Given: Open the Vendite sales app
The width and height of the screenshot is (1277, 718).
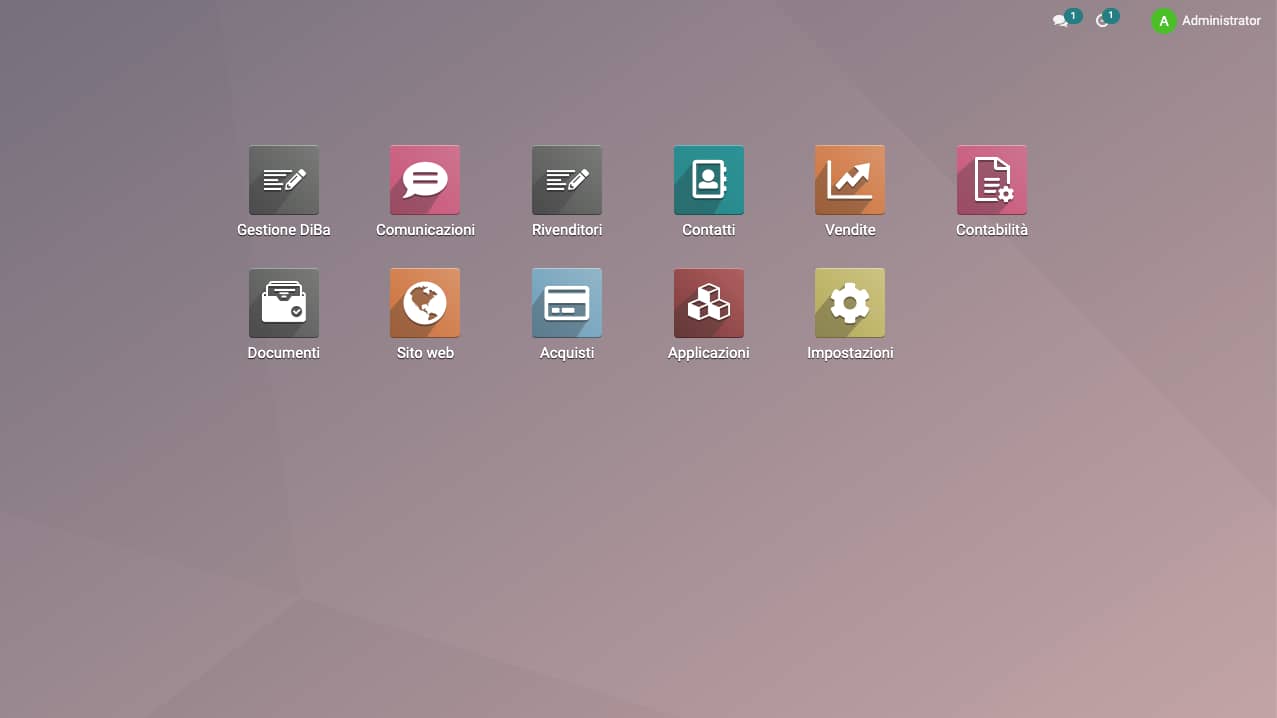Looking at the screenshot, I should pos(850,180).
